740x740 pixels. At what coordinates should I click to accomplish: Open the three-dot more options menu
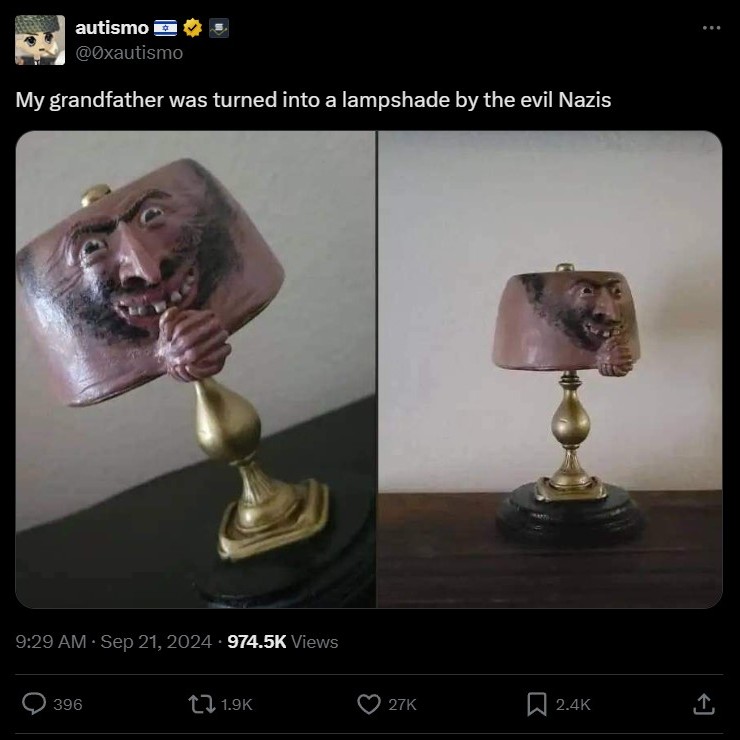click(x=711, y=28)
